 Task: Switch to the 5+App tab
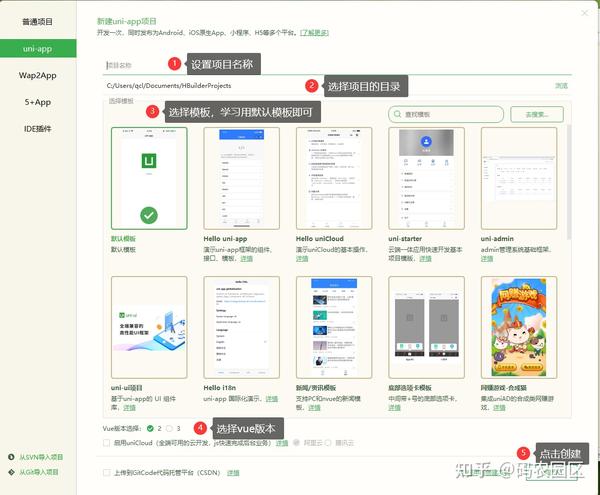pyautogui.click(x=38, y=102)
